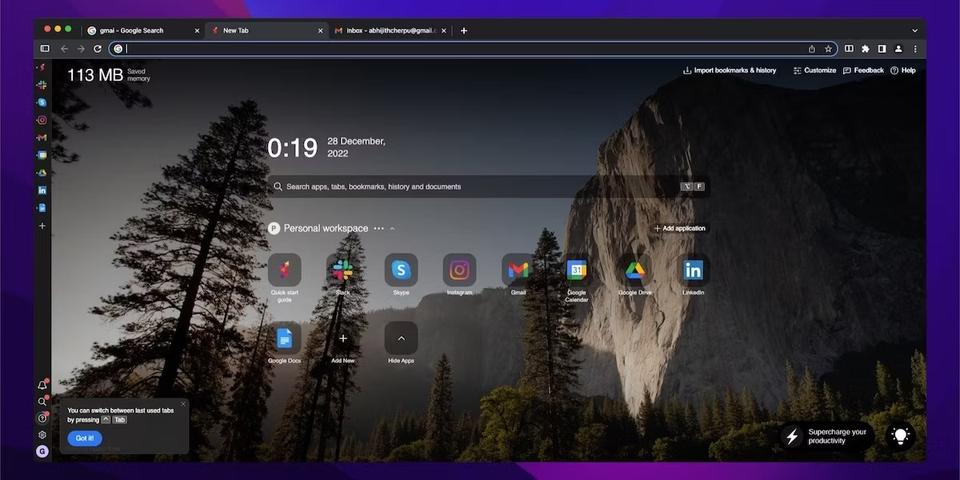This screenshot has width=960, height=480.
Task: Open the G profile avatar in the sidebar
Action: point(42,452)
